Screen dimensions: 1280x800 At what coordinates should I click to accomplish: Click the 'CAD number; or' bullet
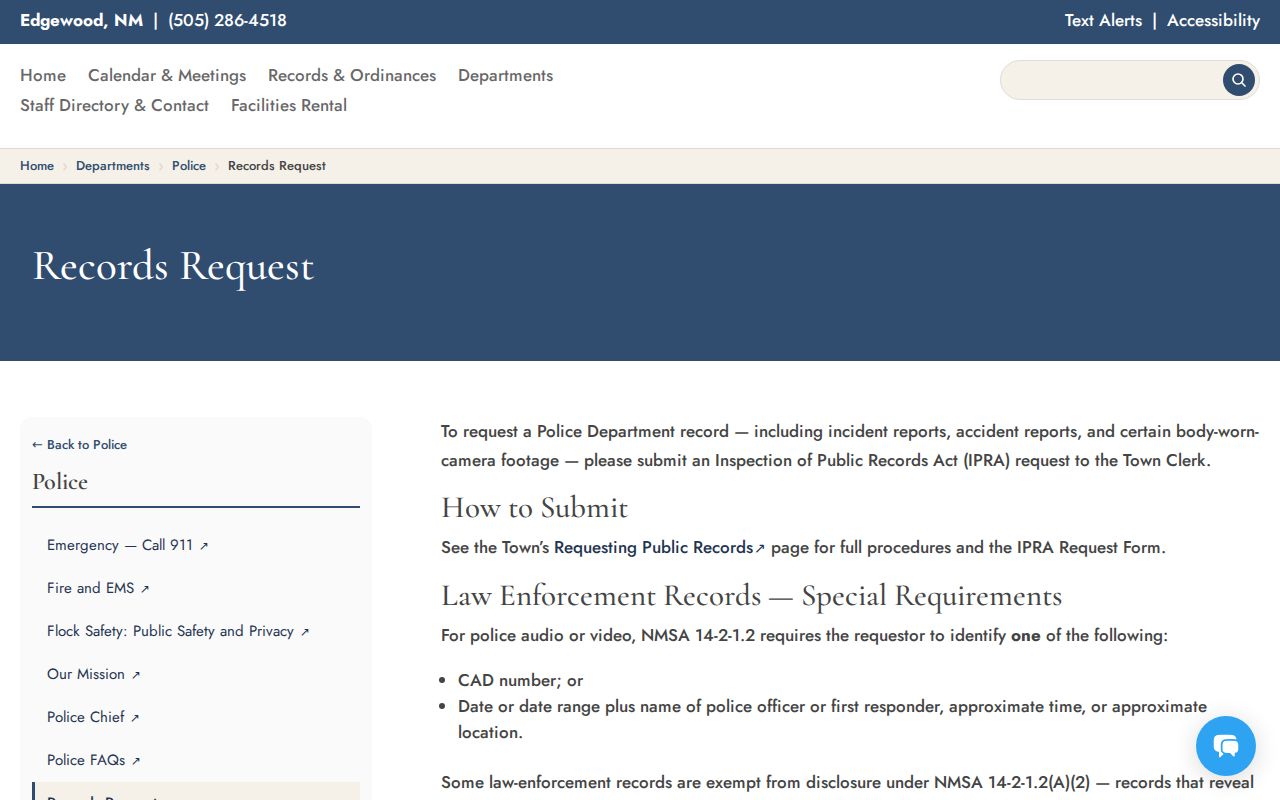[520, 680]
